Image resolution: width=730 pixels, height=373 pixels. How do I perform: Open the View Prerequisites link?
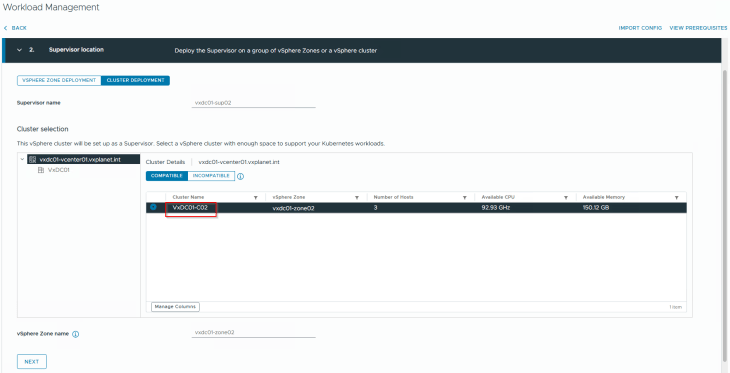[x=698, y=28]
